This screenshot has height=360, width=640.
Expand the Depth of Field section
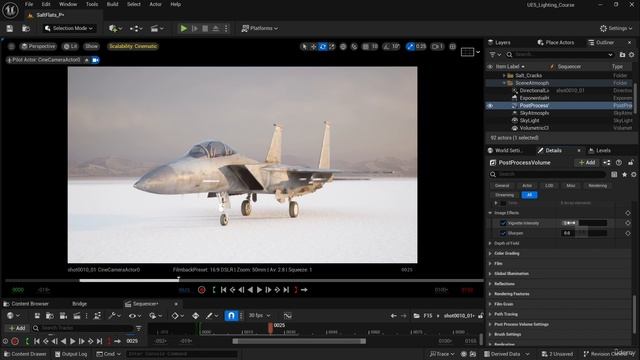[490, 243]
